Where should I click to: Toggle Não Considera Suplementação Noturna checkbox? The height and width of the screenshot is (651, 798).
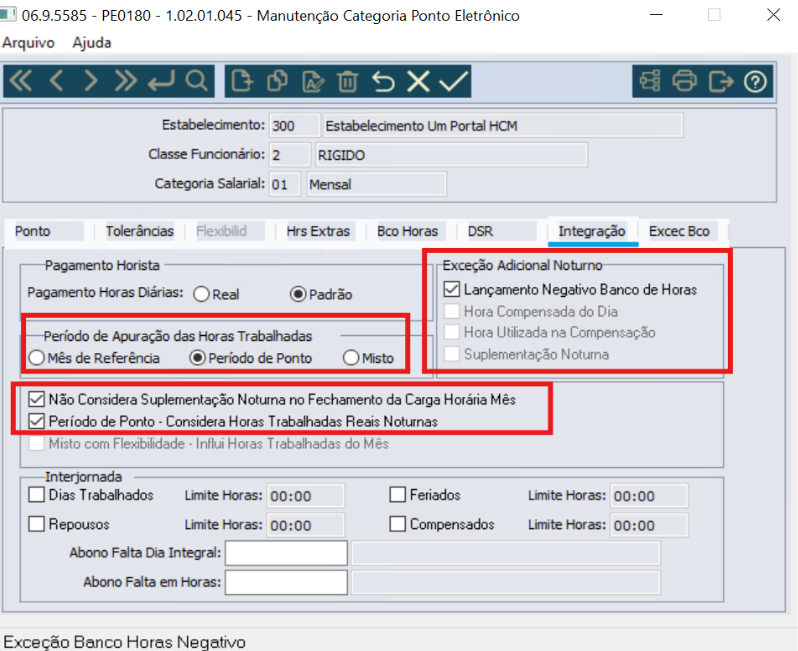pyautogui.click(x=37, y=400)
